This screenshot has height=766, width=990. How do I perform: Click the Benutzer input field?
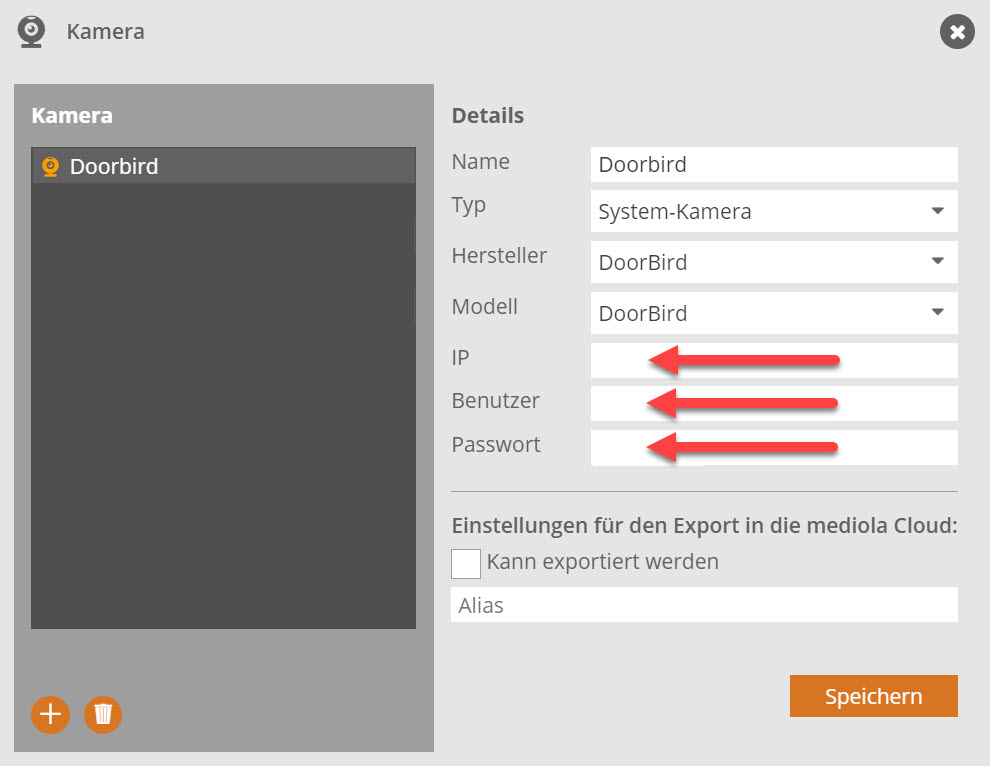pos(774,404)
